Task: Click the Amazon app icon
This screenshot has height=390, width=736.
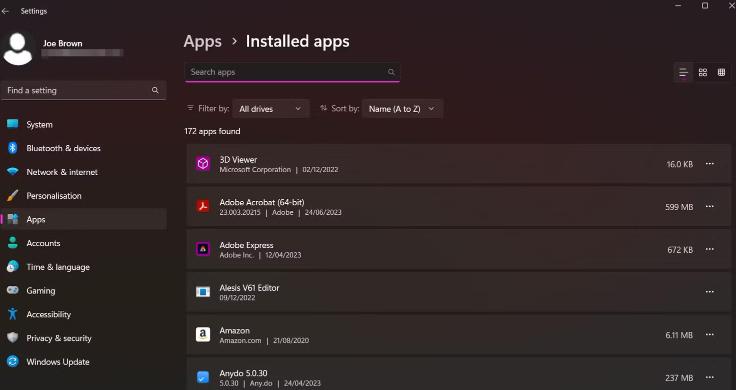Action: [x=203, y=335]
